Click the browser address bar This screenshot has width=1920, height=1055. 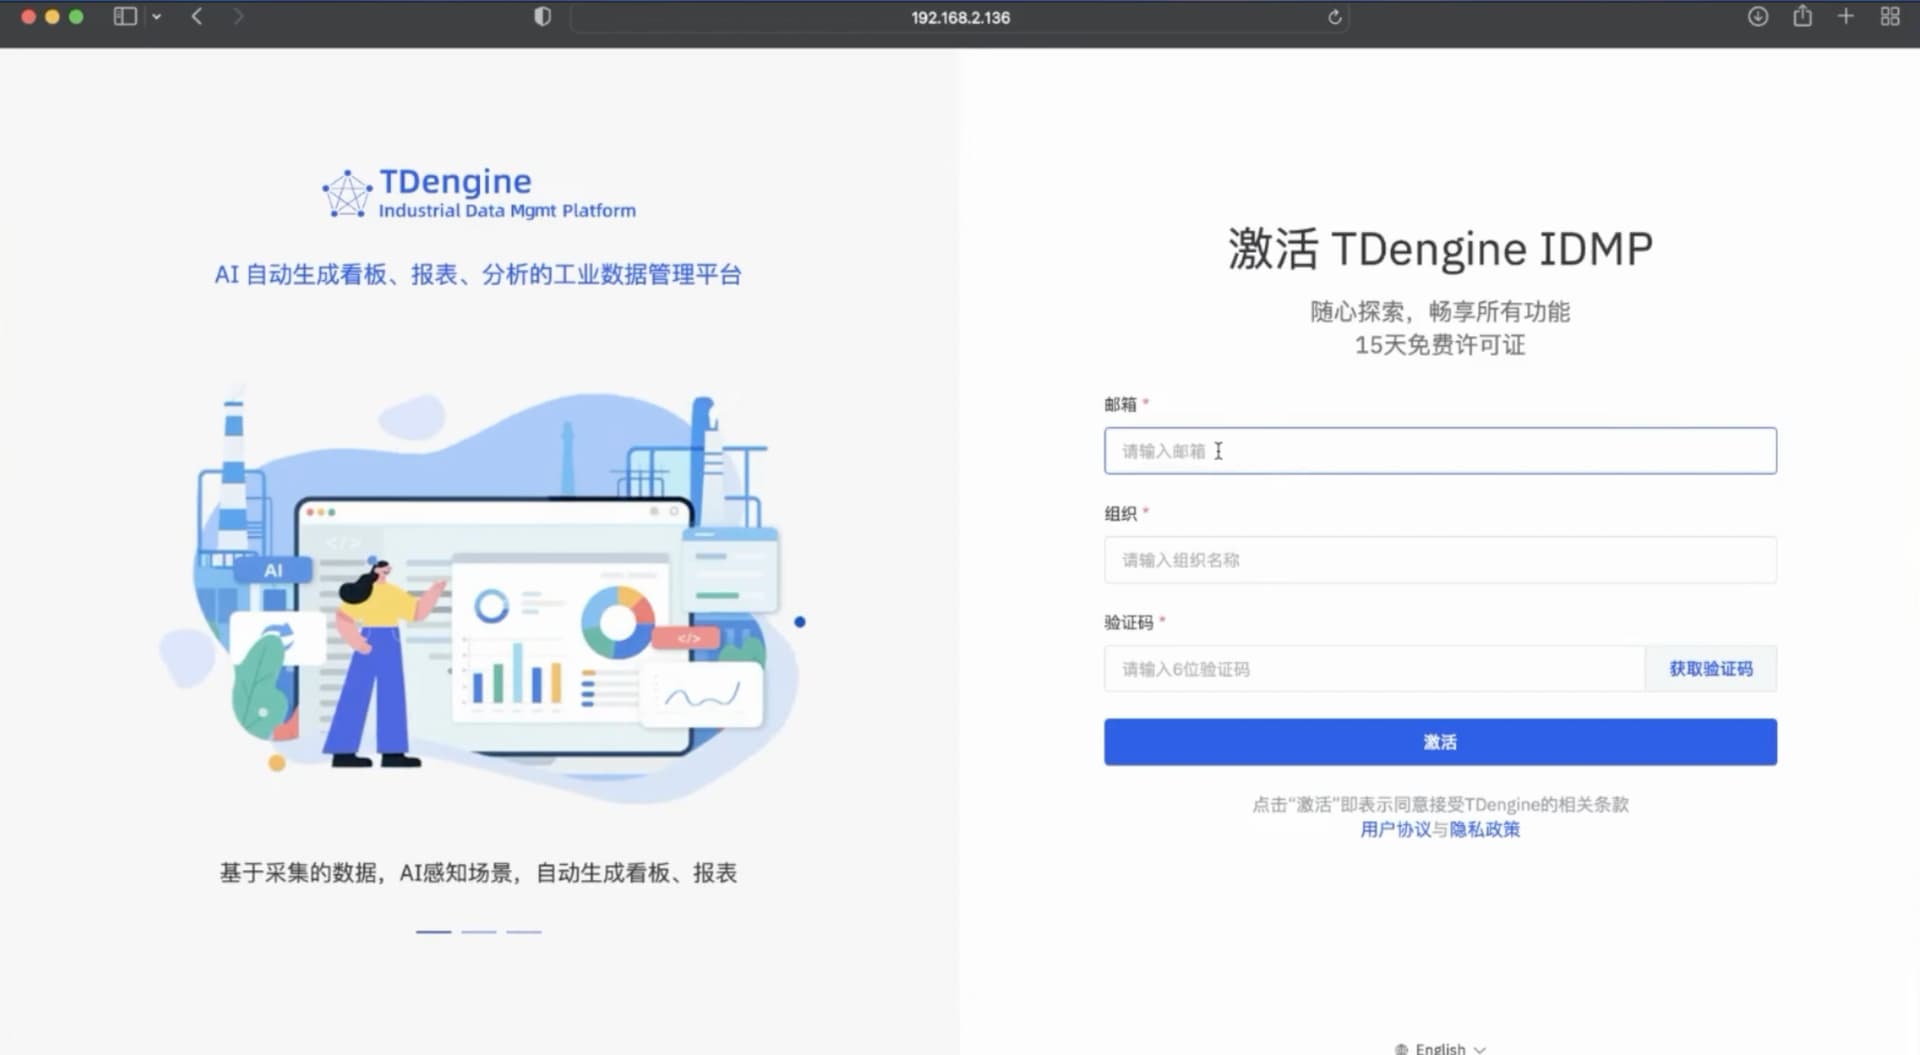pyautogui.click(x=958, y=17)
